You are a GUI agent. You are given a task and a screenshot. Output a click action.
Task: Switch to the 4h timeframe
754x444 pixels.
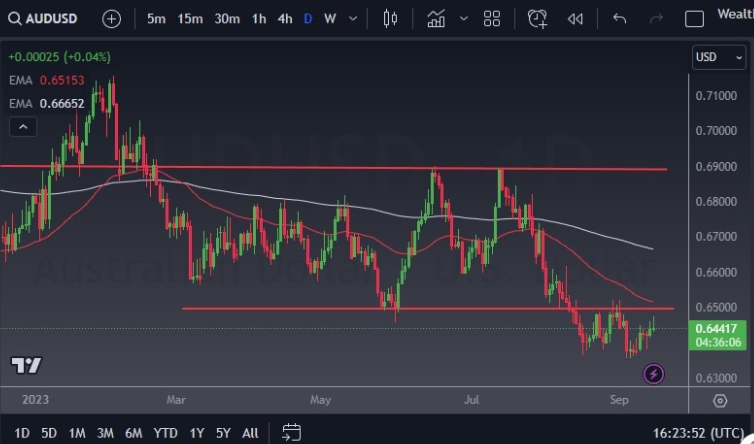click(285, 18)
